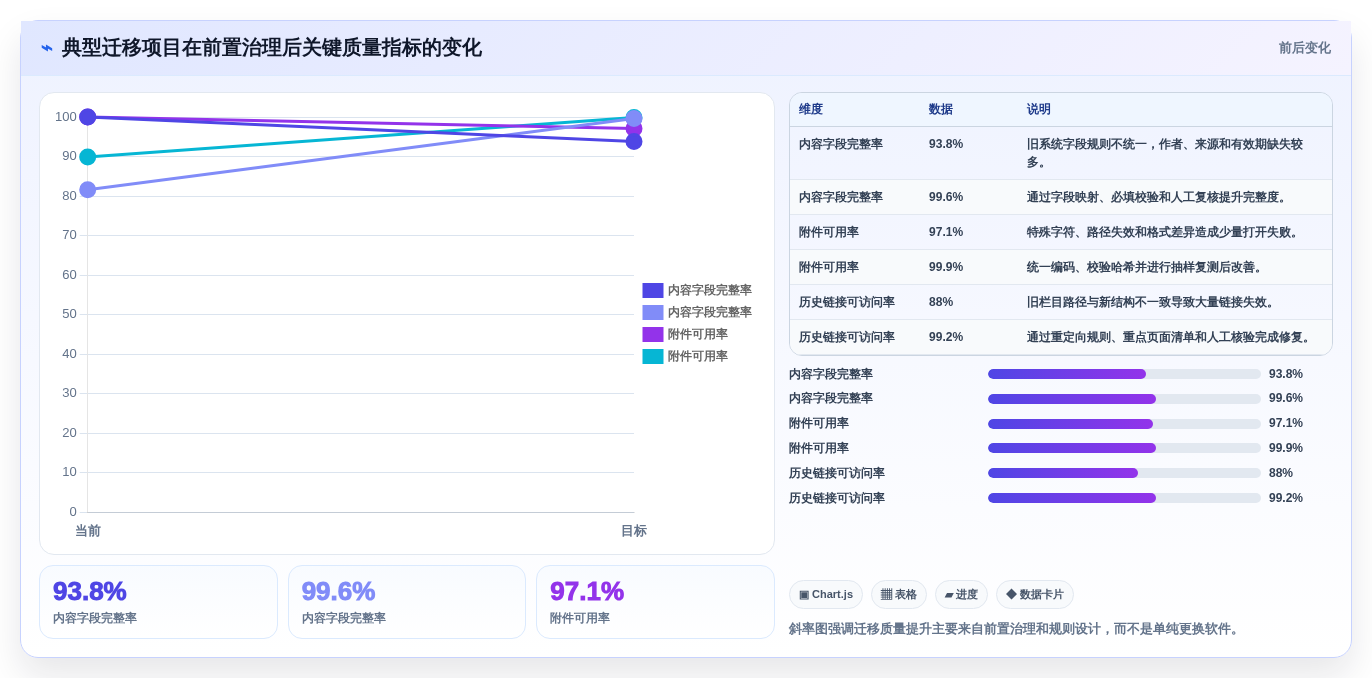This screenshot has height=678, width=1372.
Task: Click the 99.9% 附件可用率 progress bar
Action: click(x=1124, y=448)
